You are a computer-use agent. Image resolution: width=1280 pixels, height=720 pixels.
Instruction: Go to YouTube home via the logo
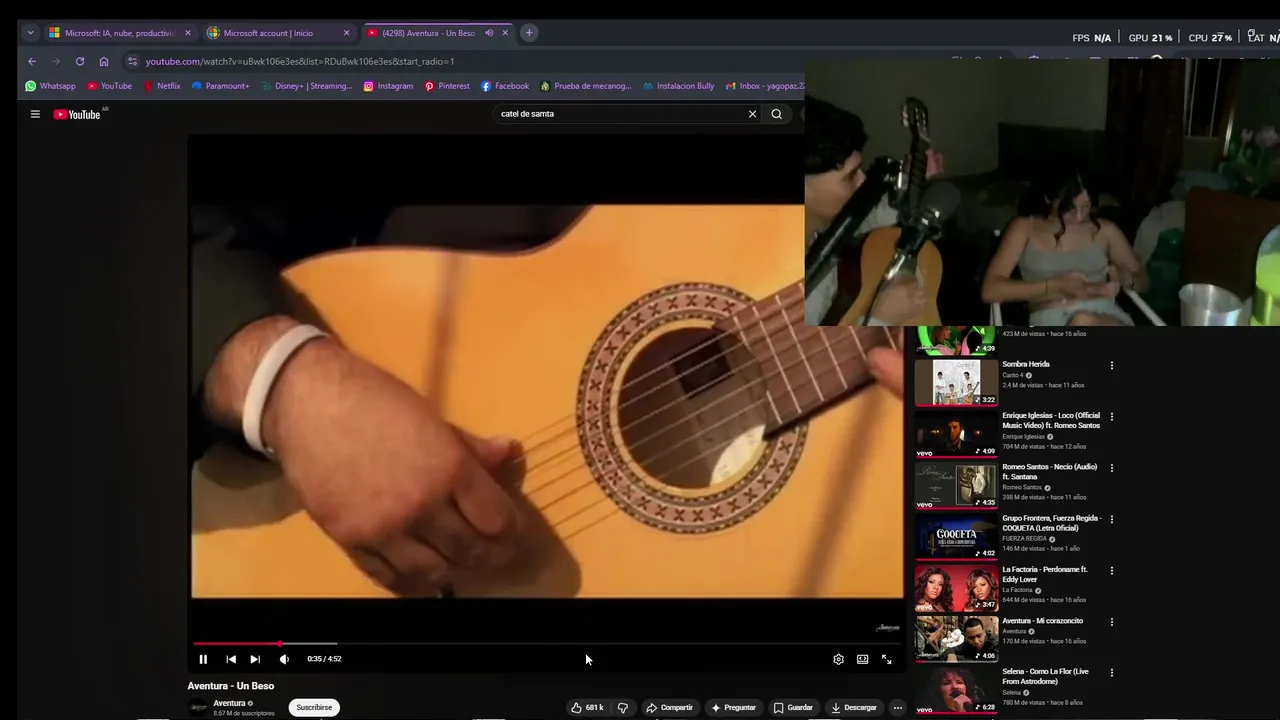click(x=77, y=114)
